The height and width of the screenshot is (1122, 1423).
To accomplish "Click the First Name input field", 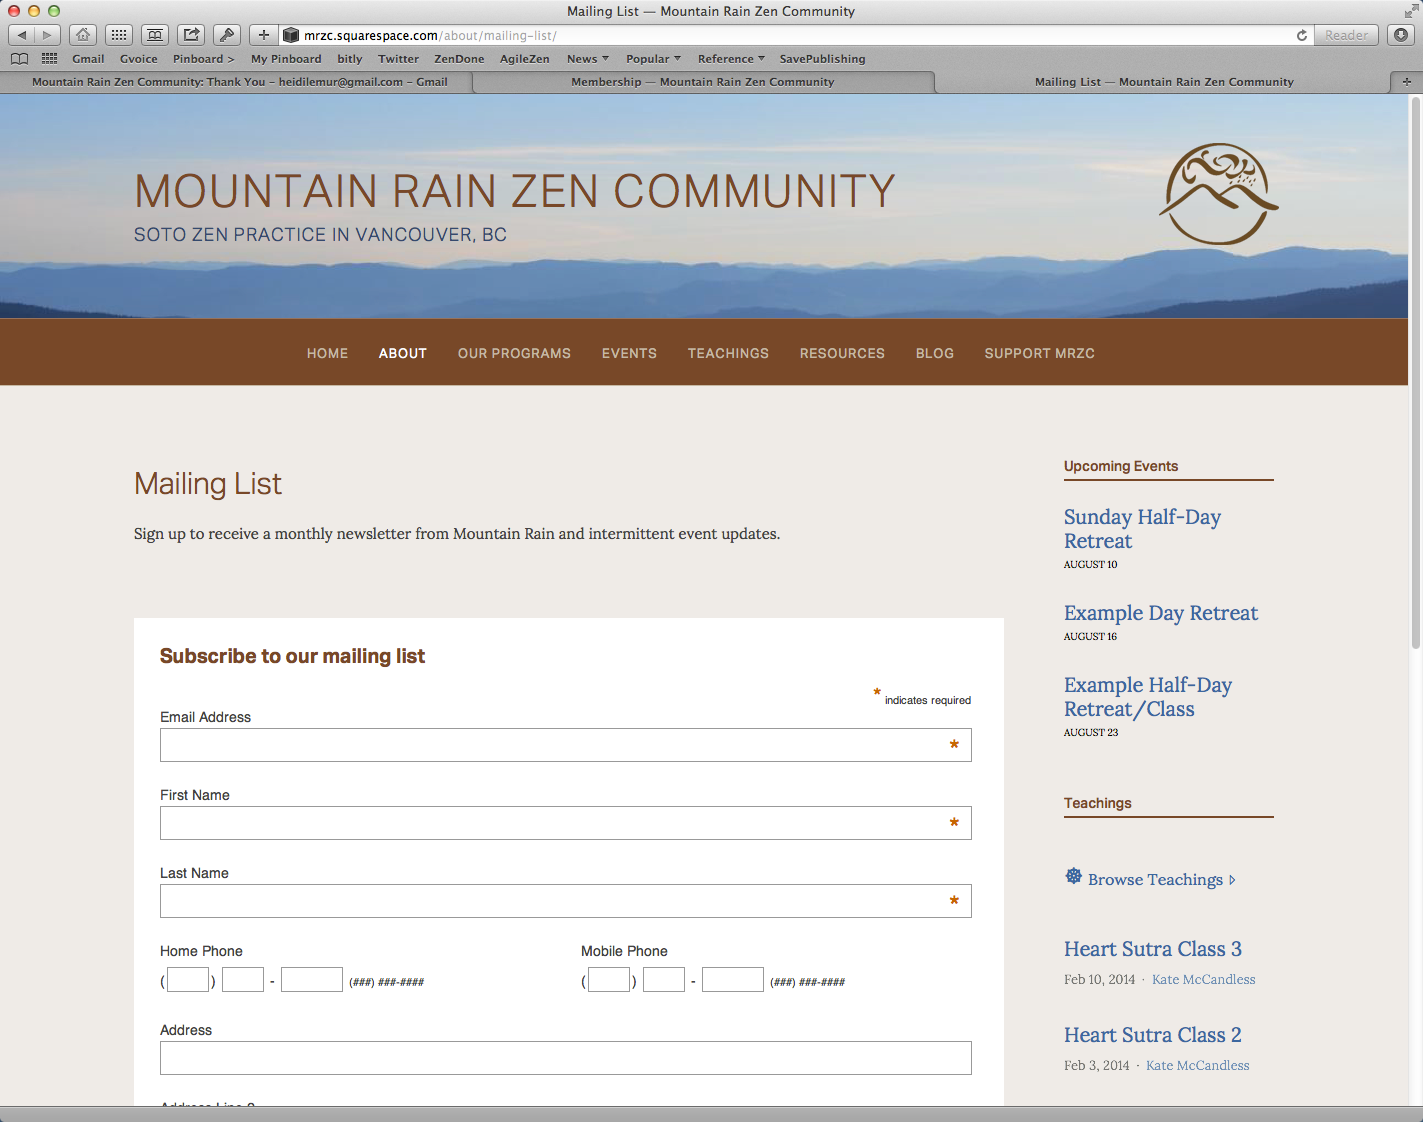I will [566, 823].
